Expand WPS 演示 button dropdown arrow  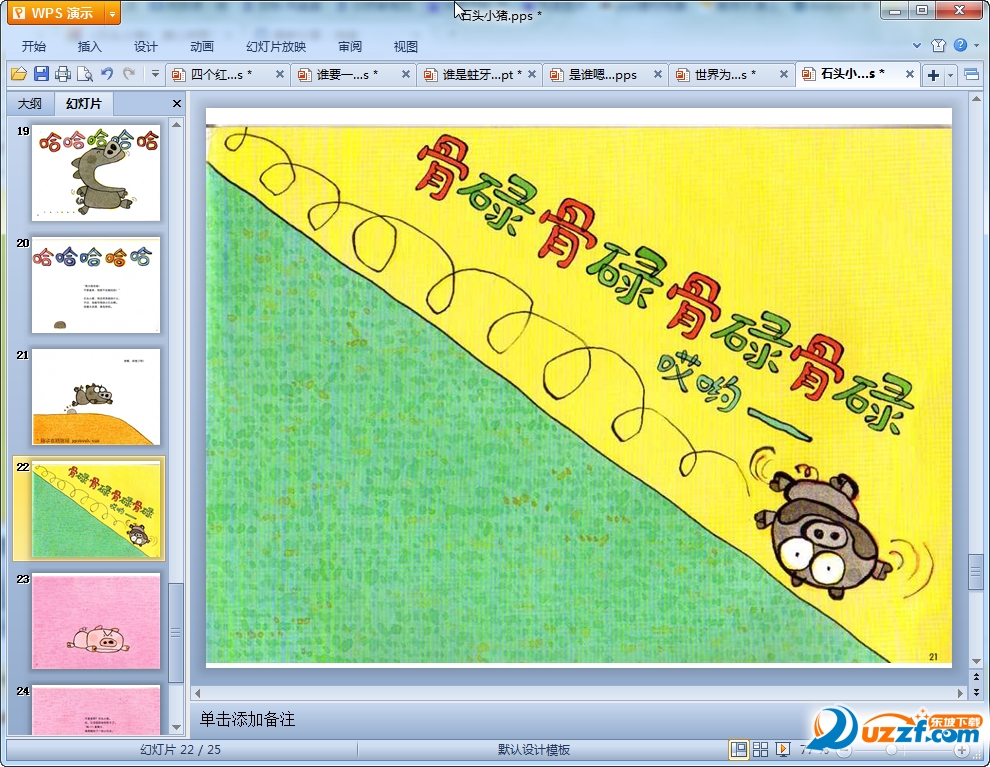click(112, 13)
